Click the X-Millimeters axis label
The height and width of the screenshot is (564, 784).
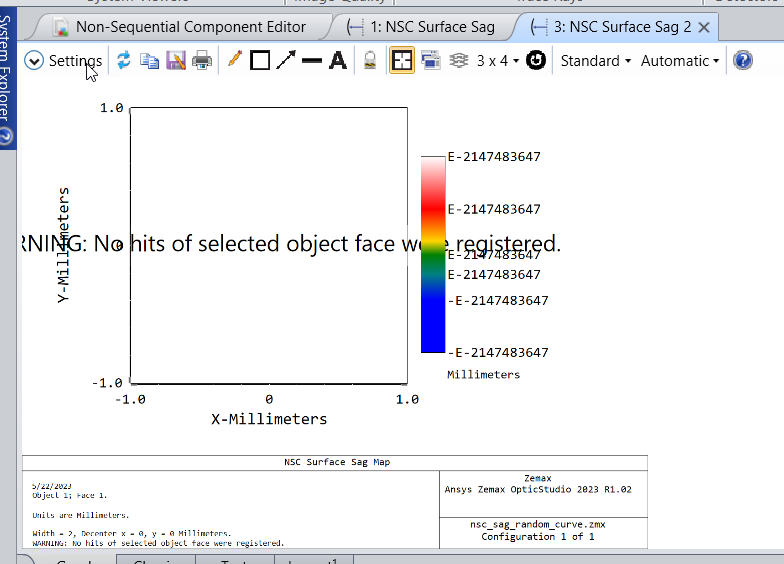[x=269, y=419]
